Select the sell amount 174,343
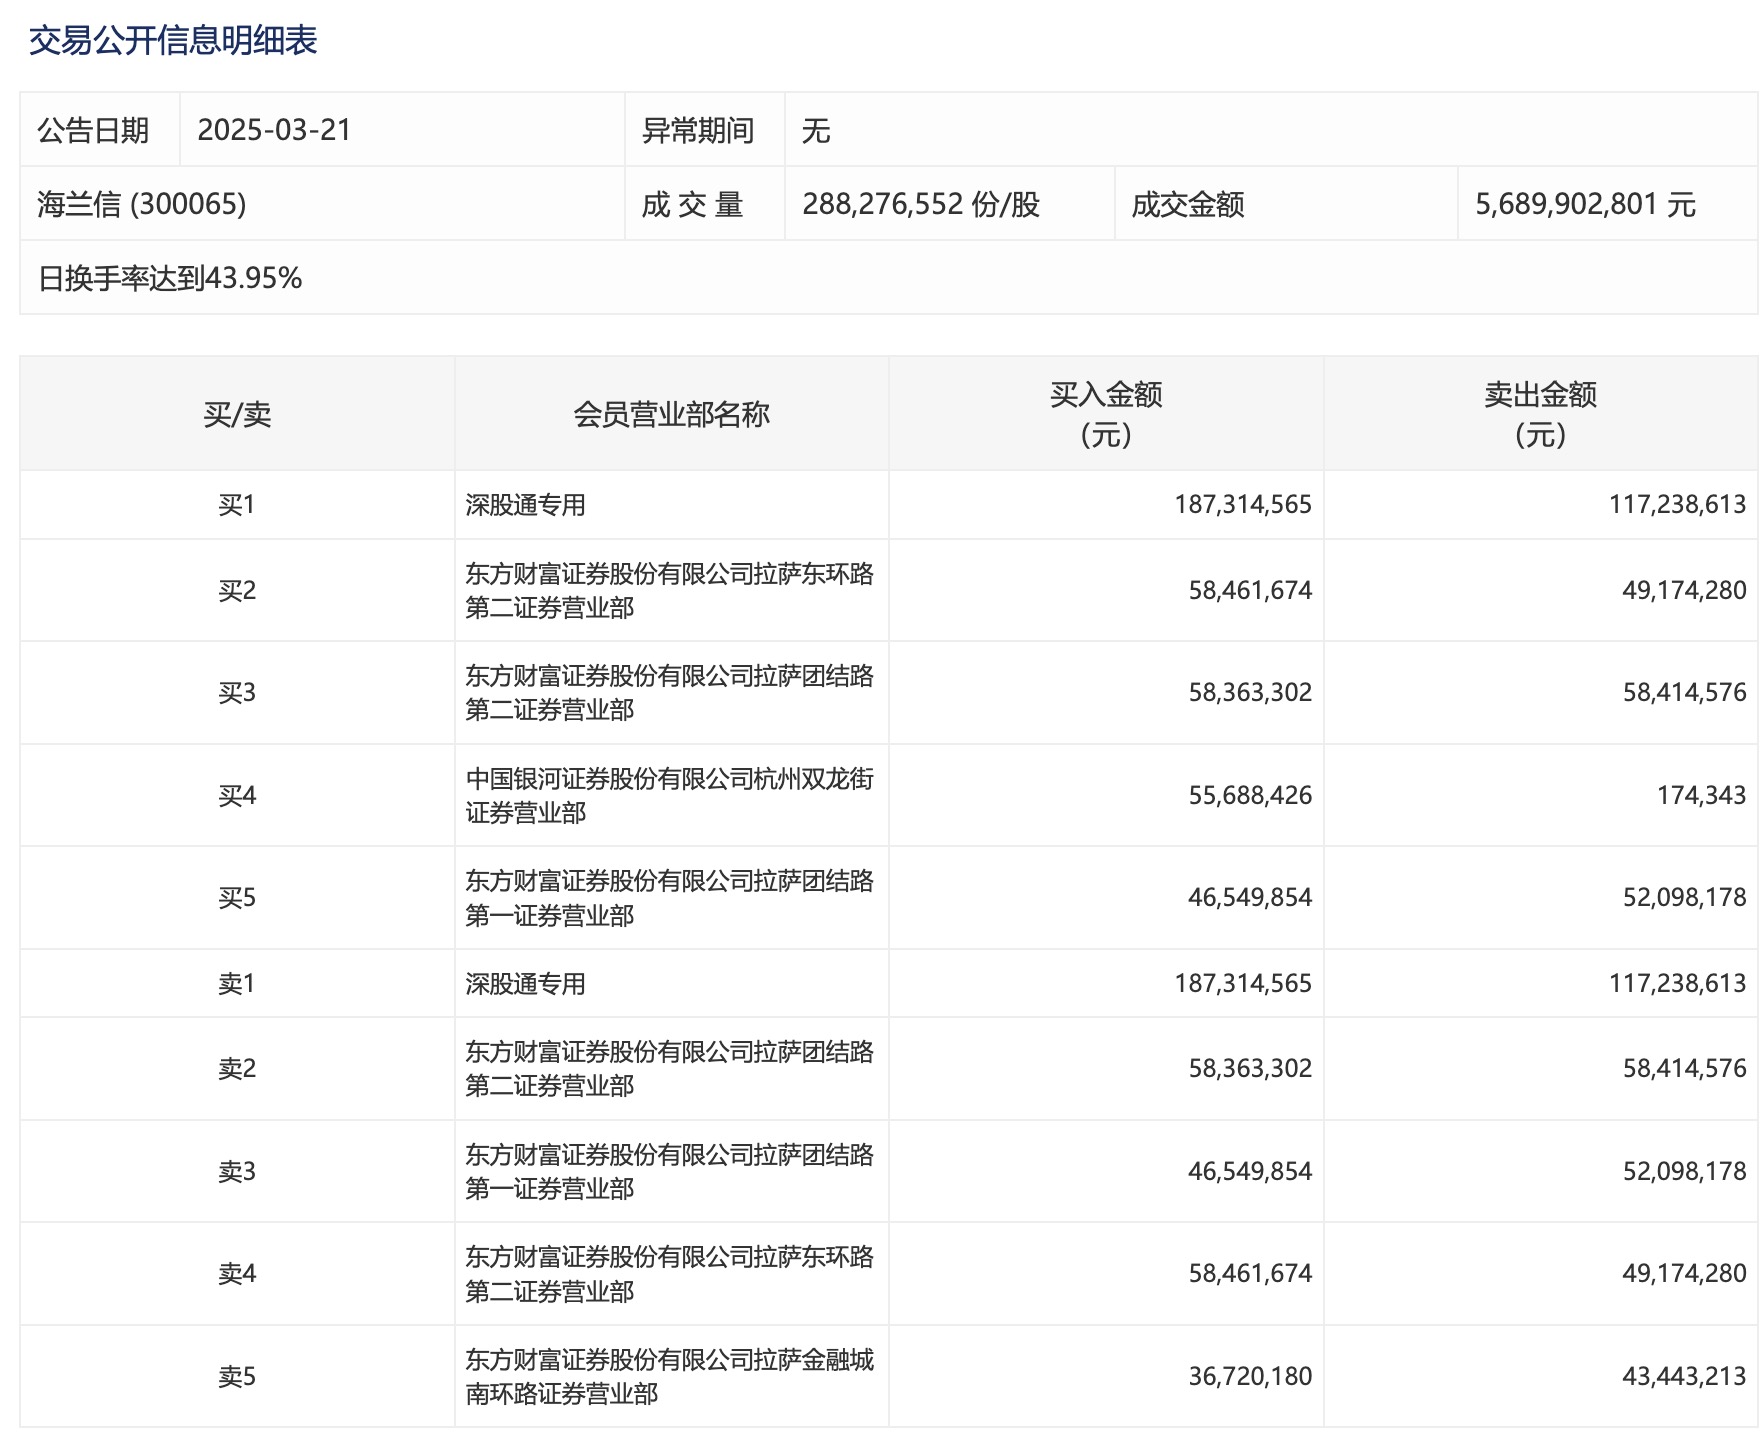1764x1440 pixels. click(x=1701, y=795)
